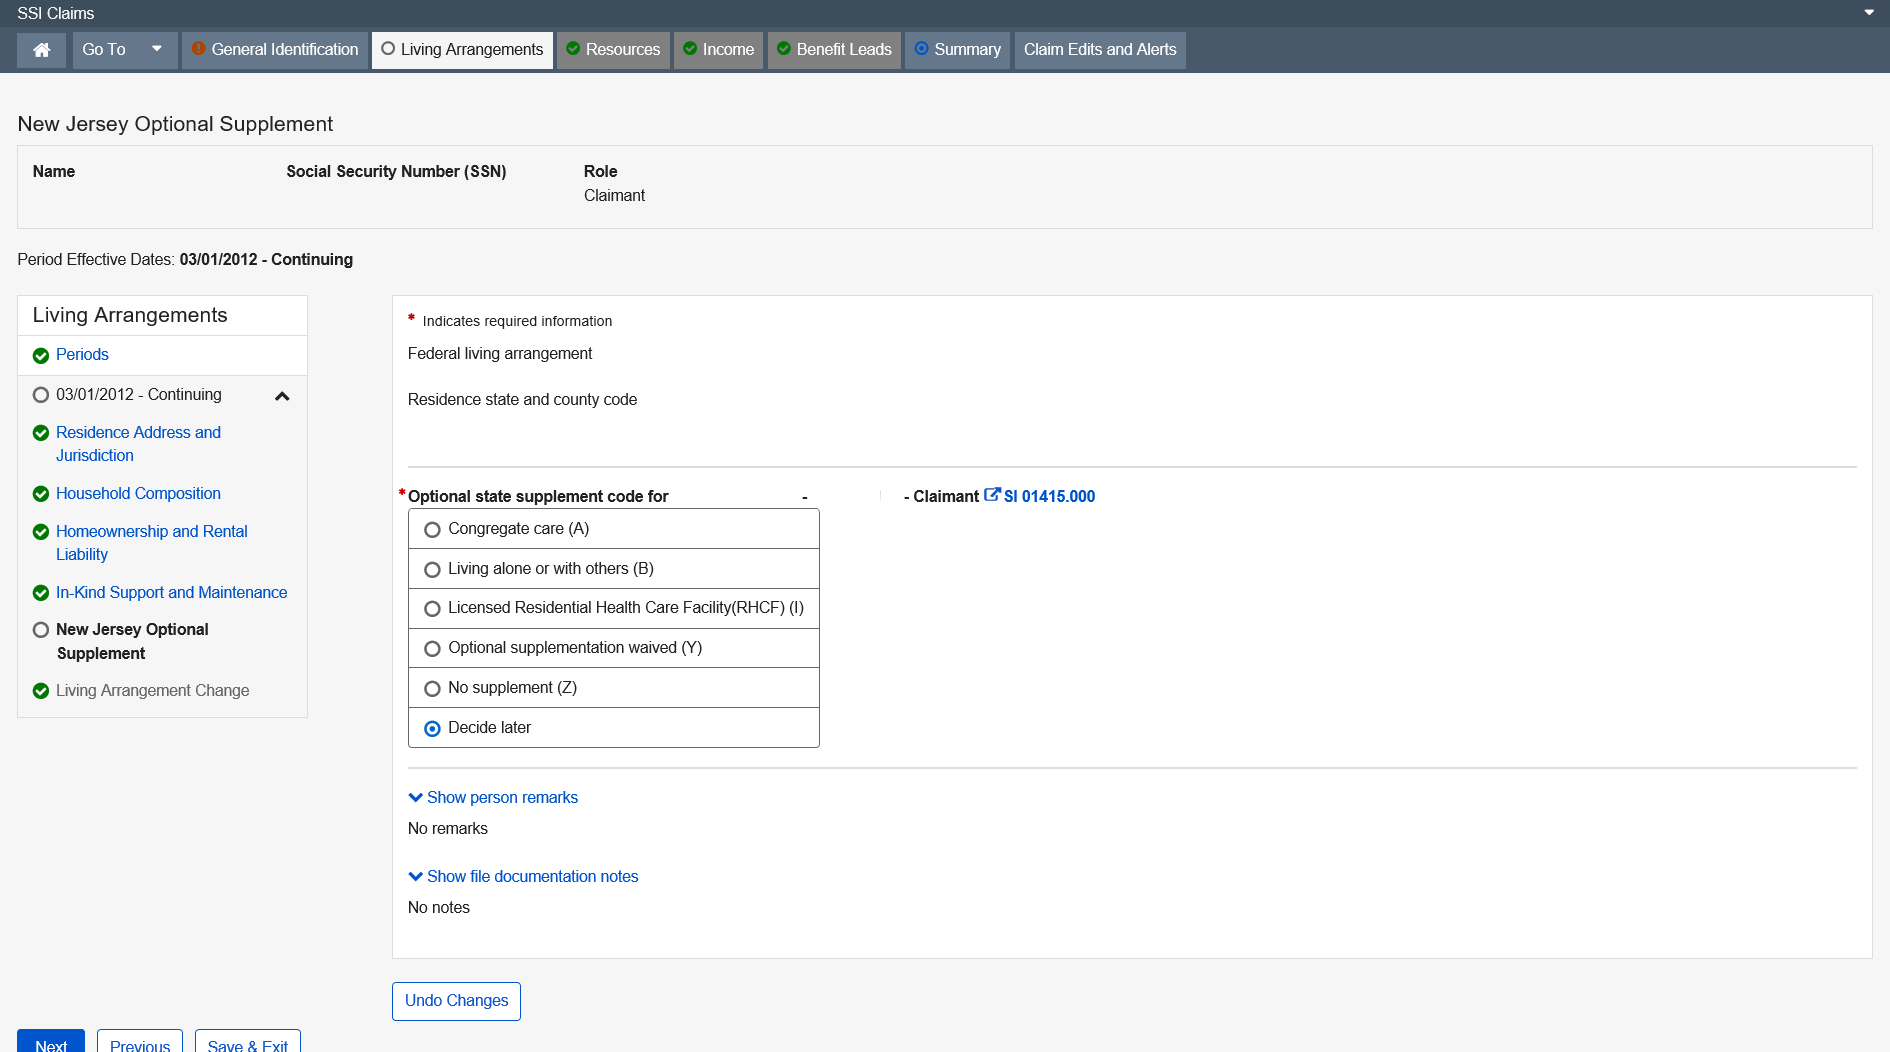1890x1052 pixels.
Task: Select the Congregate care (A) option
Action: 432,530
